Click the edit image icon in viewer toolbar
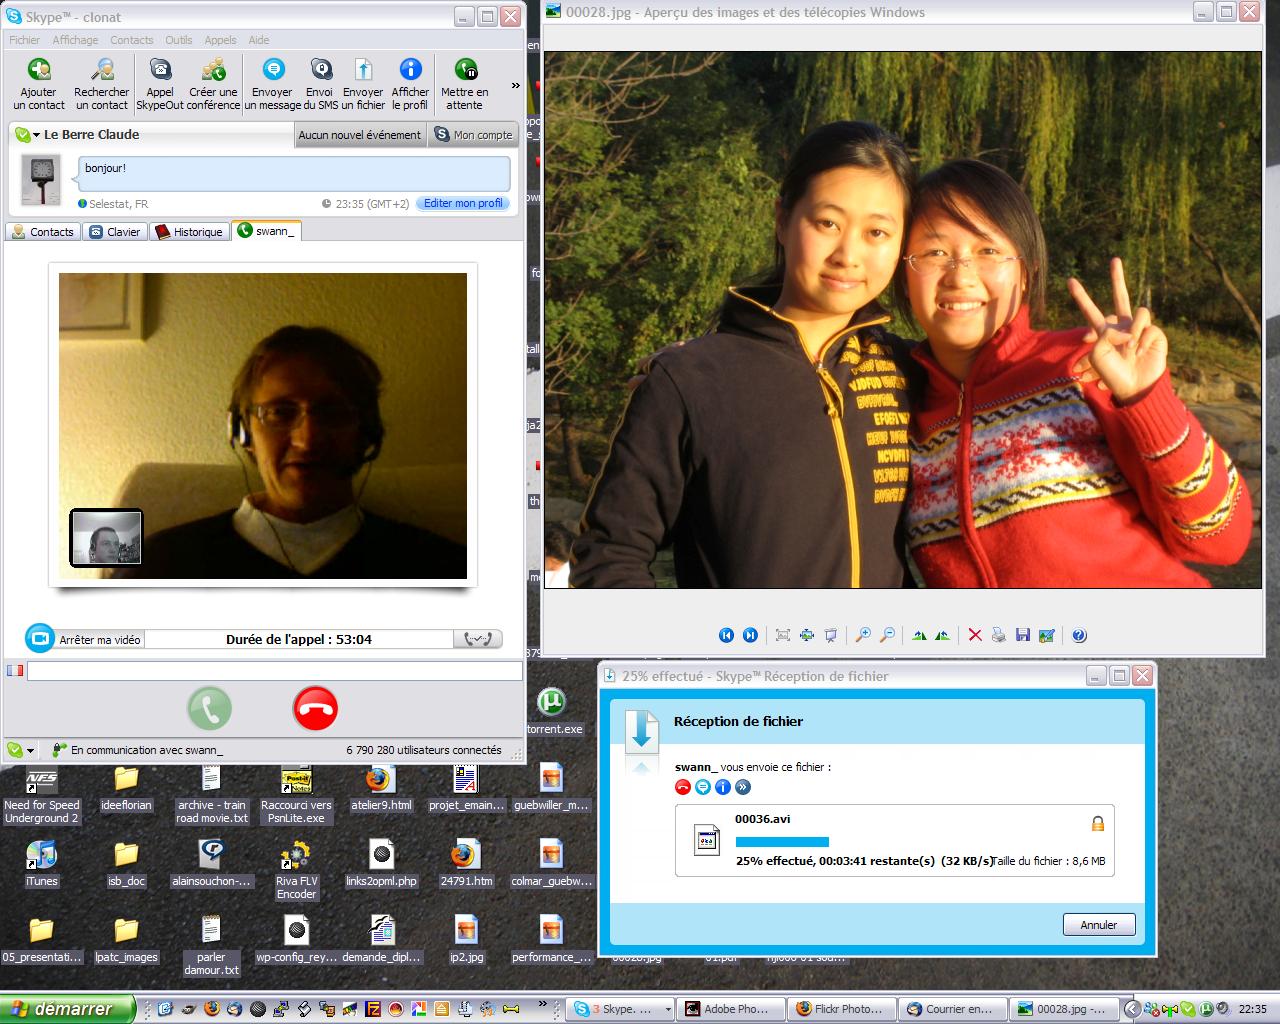Image resolution: width=1280 pixels, height=1024 pixels. tap(1046, 635)
